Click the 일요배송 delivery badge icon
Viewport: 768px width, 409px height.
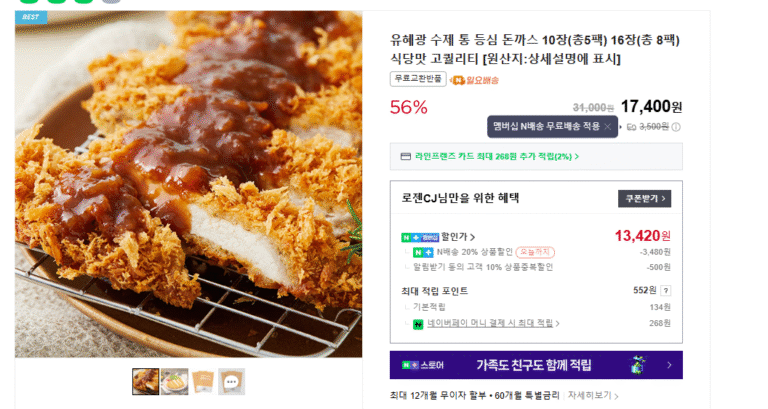[456, 80]
